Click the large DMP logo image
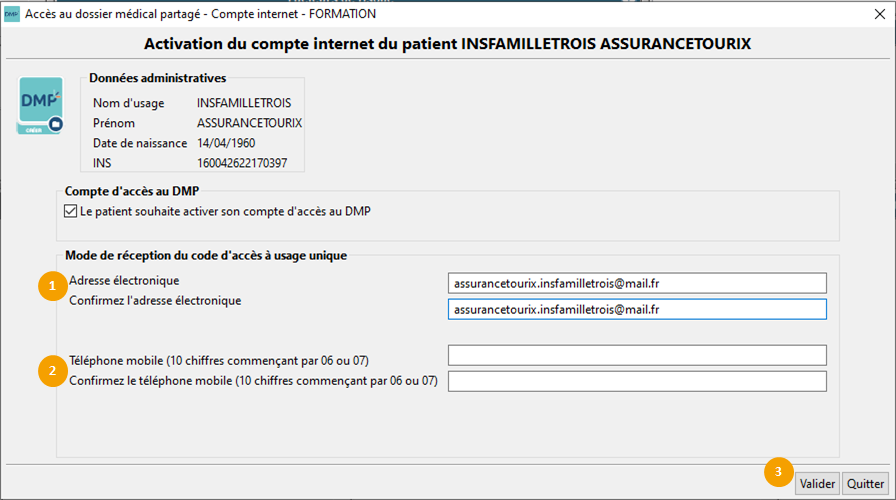The height and width of the screenshot is (500, 896). click(40, 105)
